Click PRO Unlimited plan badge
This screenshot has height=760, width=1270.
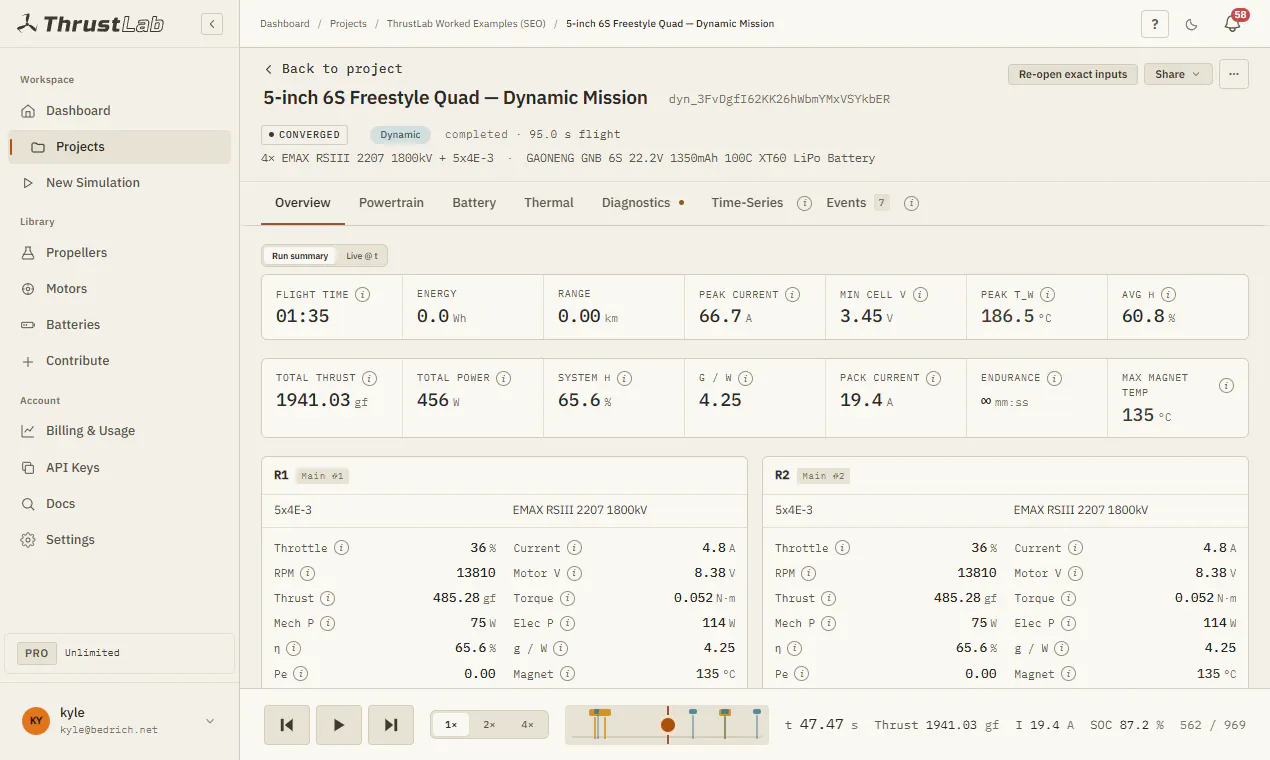click(119, 653)
